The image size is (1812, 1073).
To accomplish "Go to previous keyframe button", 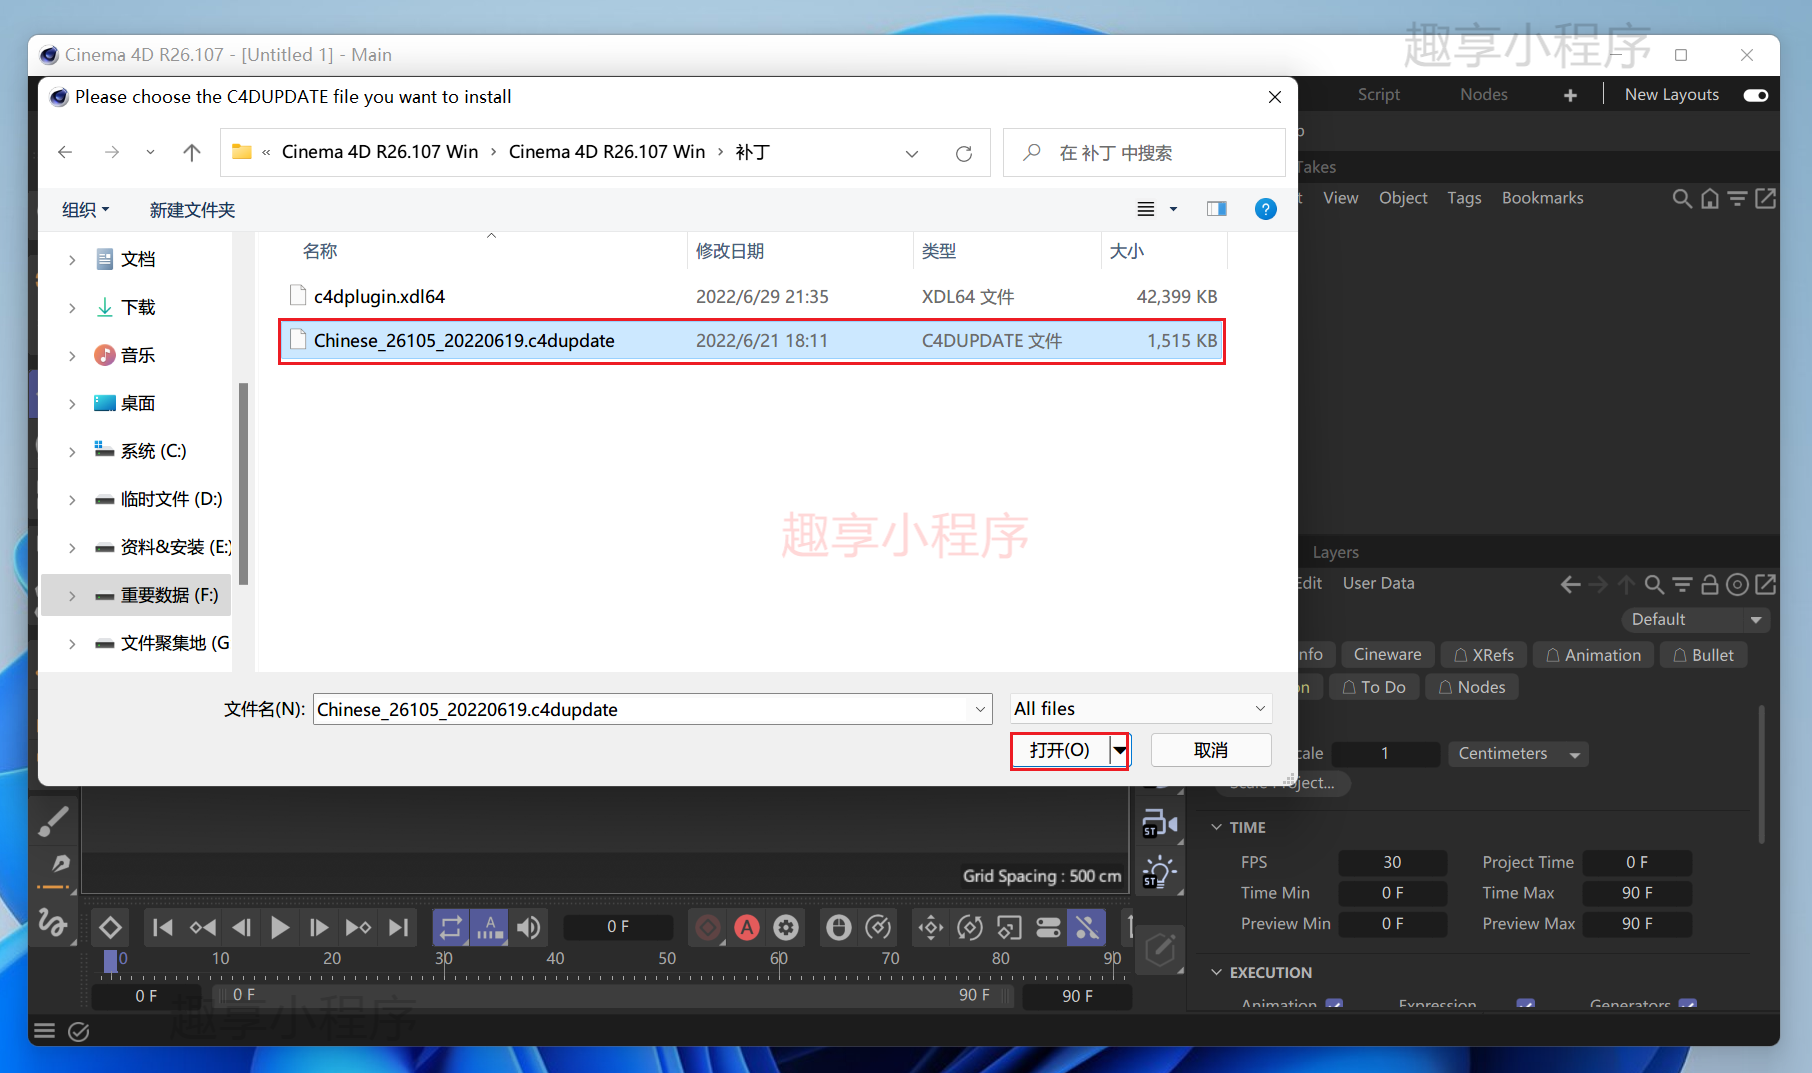I will [x=202, y=928].
